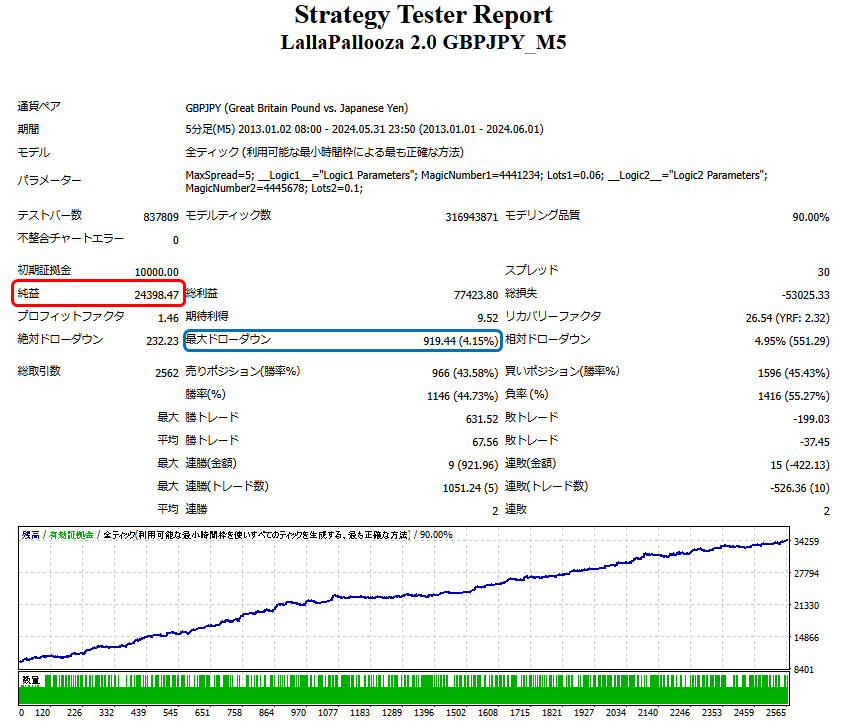This screenshot has height=724, width=845.
Task: Click the 総損失 value -53025.33
Action: point(806,295)
